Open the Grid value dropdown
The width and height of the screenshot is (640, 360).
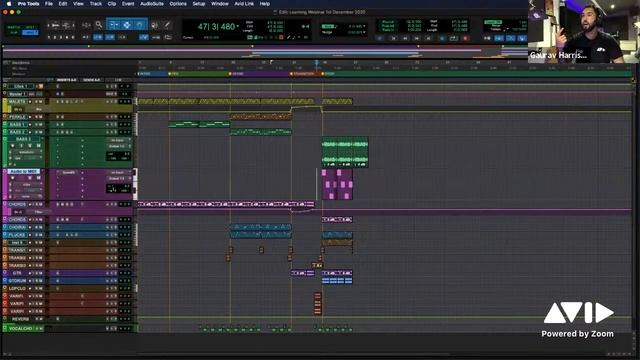click(x=364, y=26)
